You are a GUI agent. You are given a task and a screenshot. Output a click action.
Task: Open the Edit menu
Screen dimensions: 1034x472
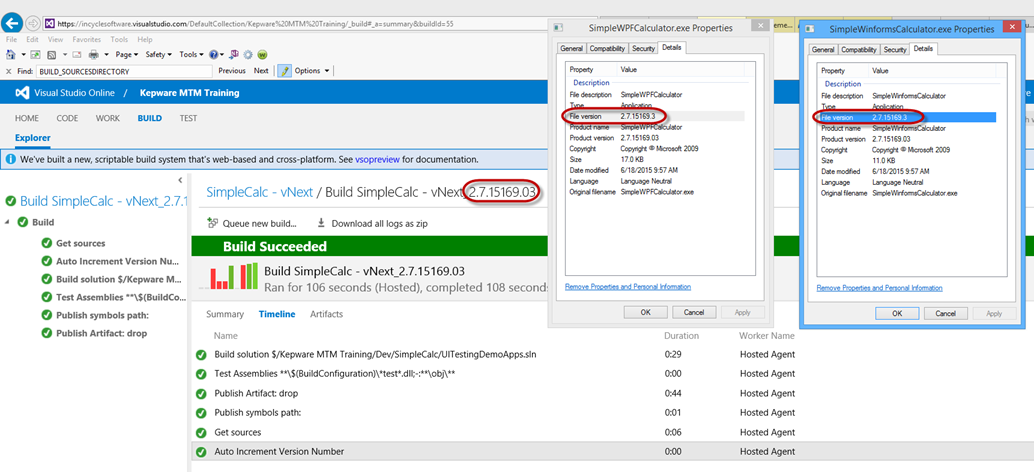32,40
